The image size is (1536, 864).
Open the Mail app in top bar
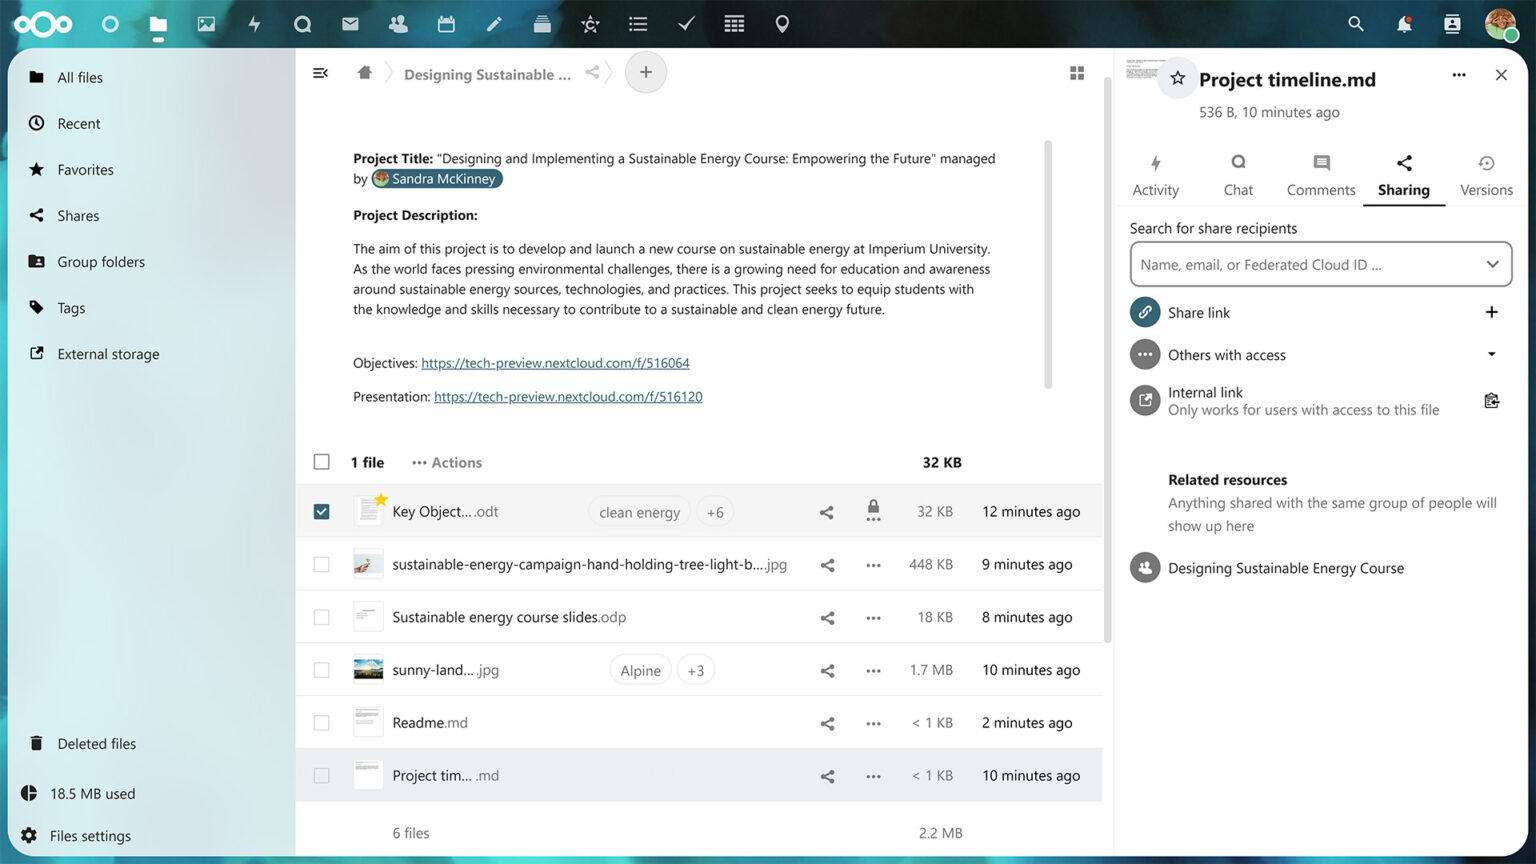click(x=350, y=24)
